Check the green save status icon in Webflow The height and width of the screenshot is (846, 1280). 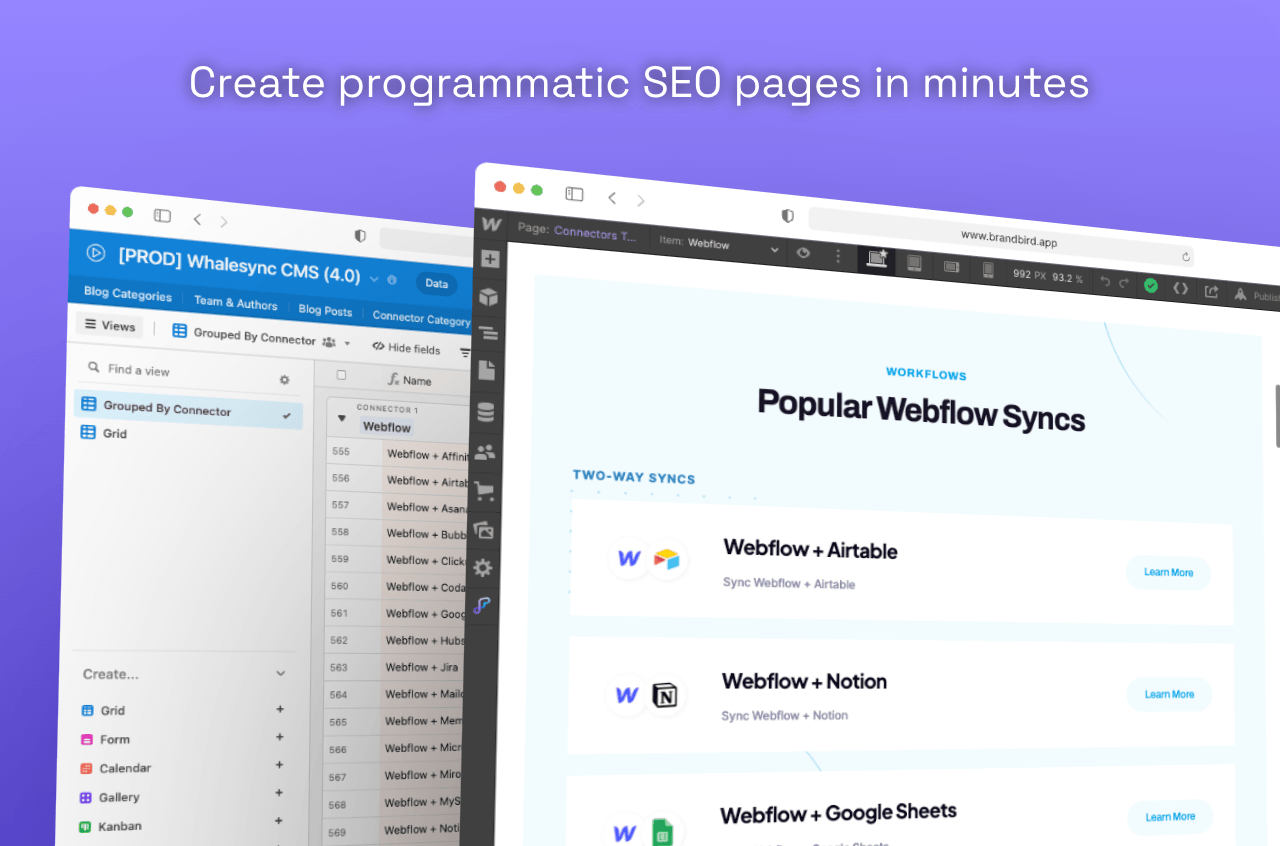tap(1151, 285)
